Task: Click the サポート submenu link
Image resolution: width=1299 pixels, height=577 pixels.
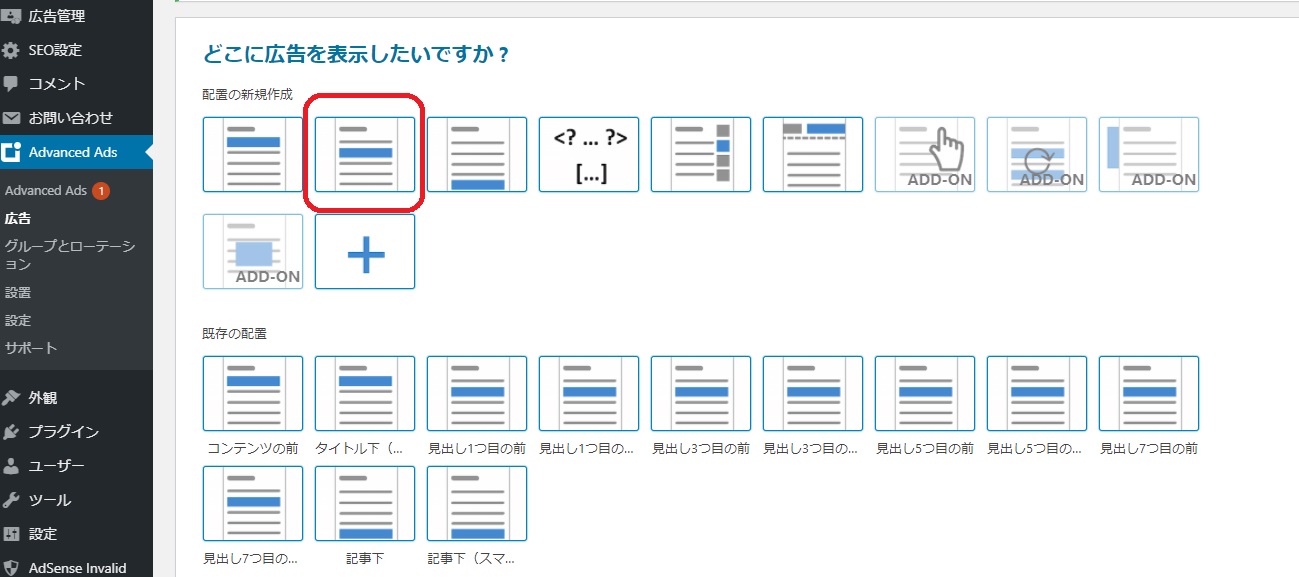Action: click(x=31, y=348)
